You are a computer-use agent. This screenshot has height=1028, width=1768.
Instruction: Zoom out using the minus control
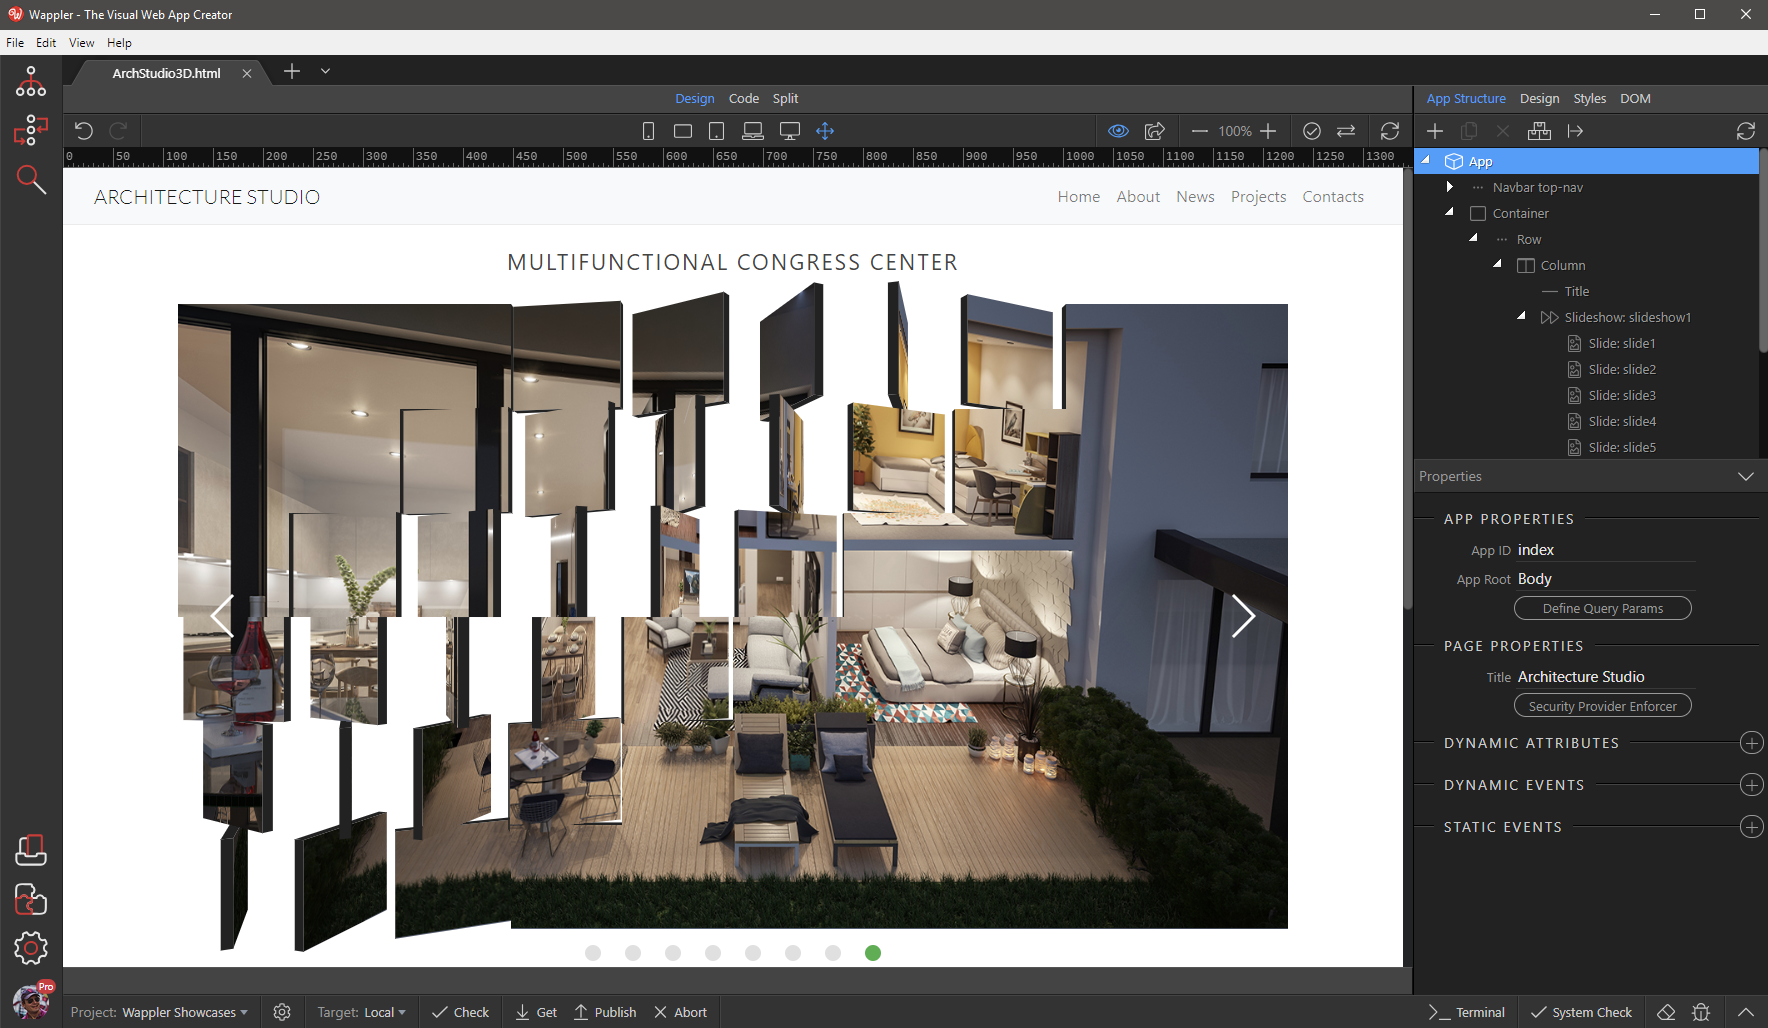1200,130
